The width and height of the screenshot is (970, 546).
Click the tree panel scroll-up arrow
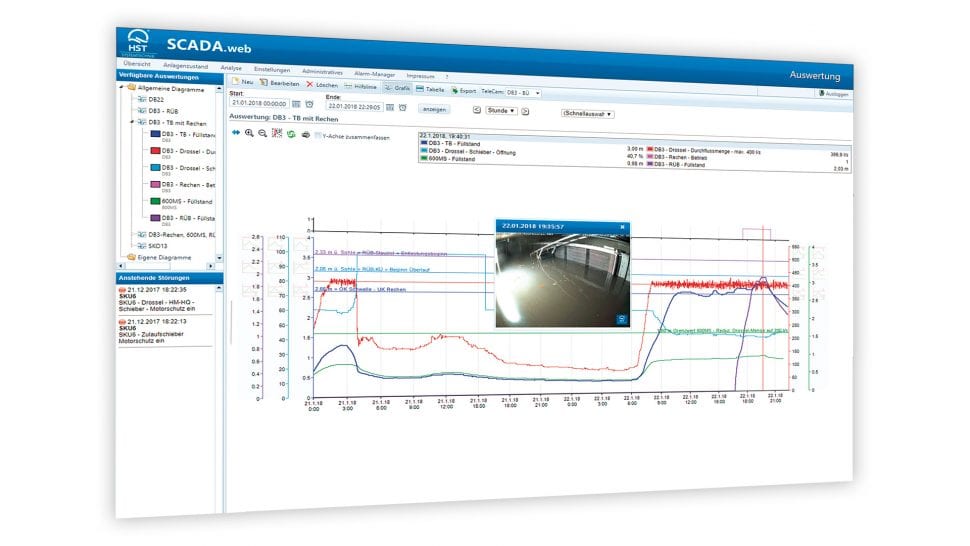pos(219,89)
